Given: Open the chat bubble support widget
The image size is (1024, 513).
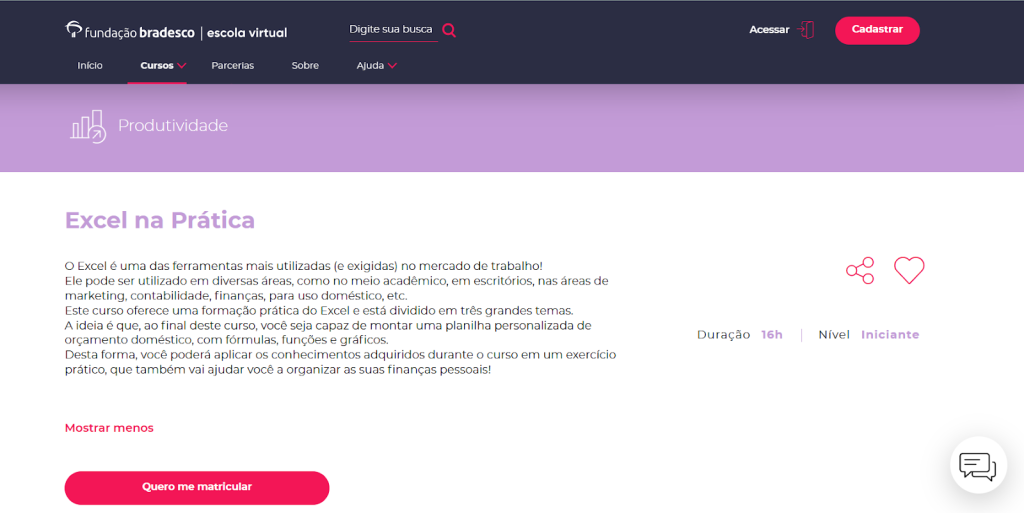Looking at the screenshot, I should point(978,465).
